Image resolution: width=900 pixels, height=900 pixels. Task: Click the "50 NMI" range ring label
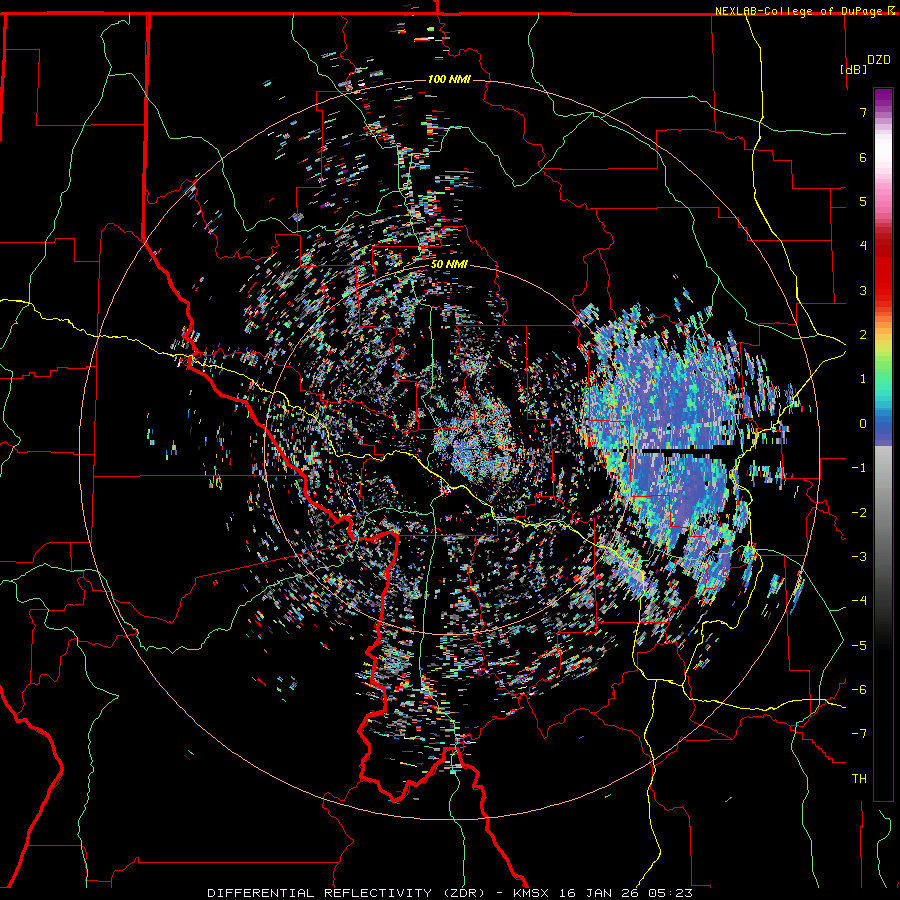pyautogui.click(x=449, y=264)
